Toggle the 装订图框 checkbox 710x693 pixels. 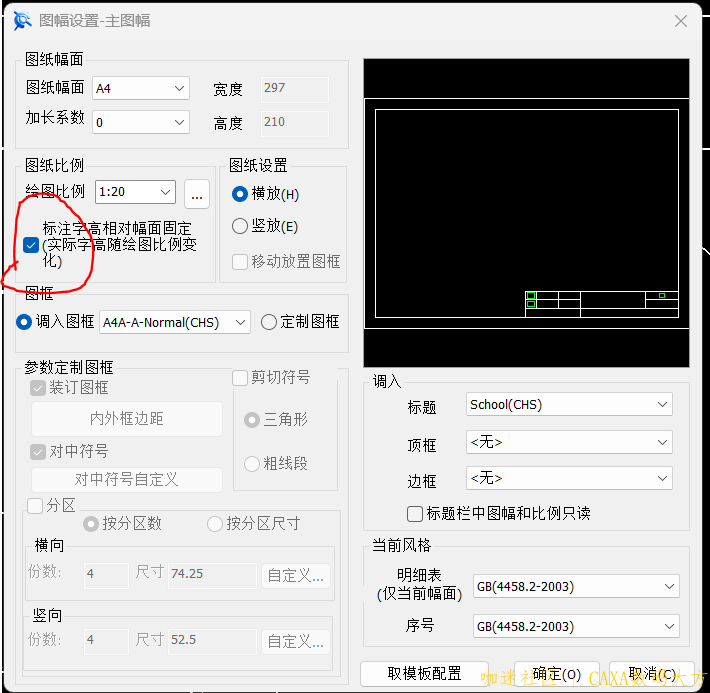(x=38, y=388)
